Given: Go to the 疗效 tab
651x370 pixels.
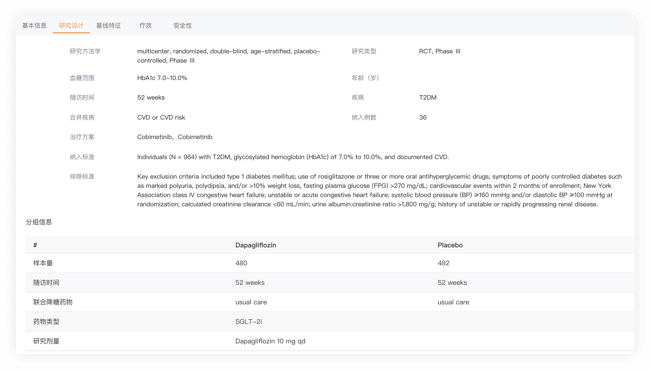Looking at the screenshot, I should 145,26.
